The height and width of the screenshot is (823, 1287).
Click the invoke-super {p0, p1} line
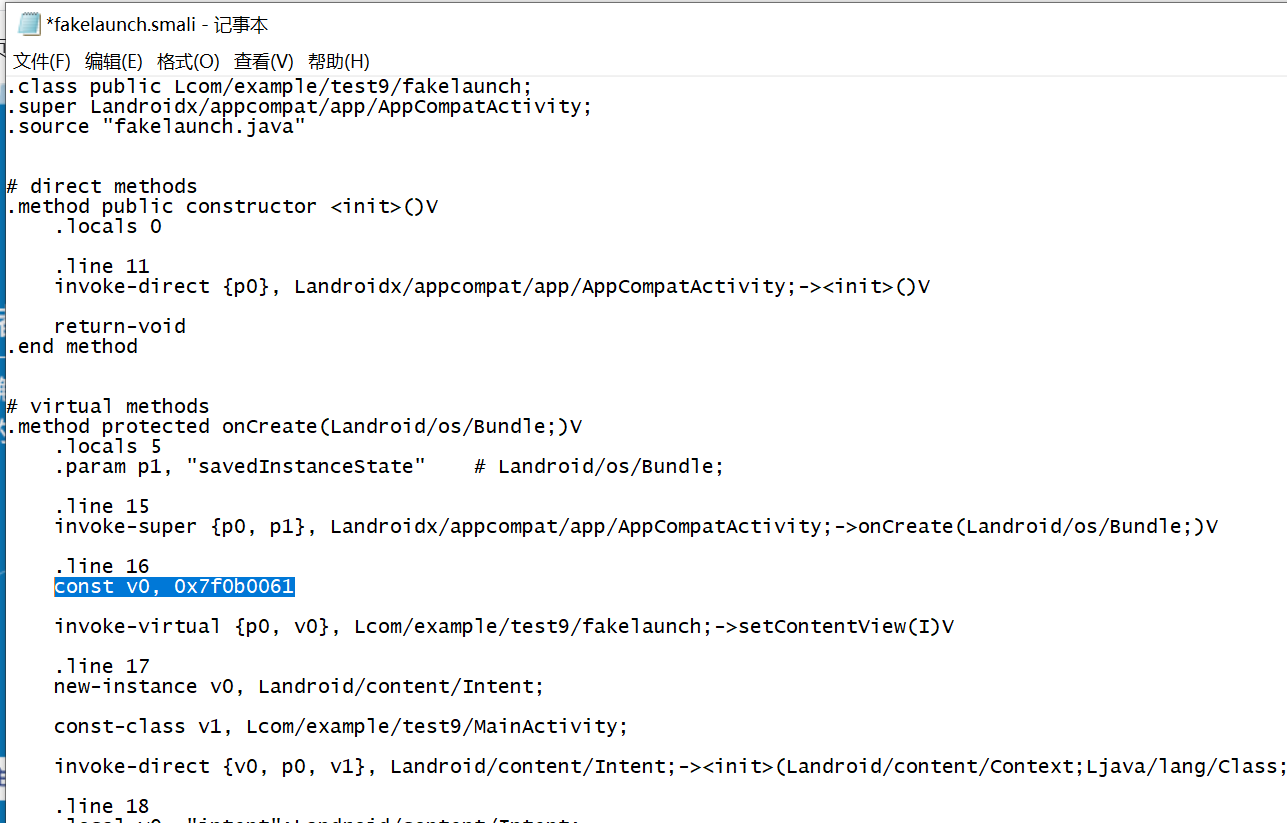(636, 526)
